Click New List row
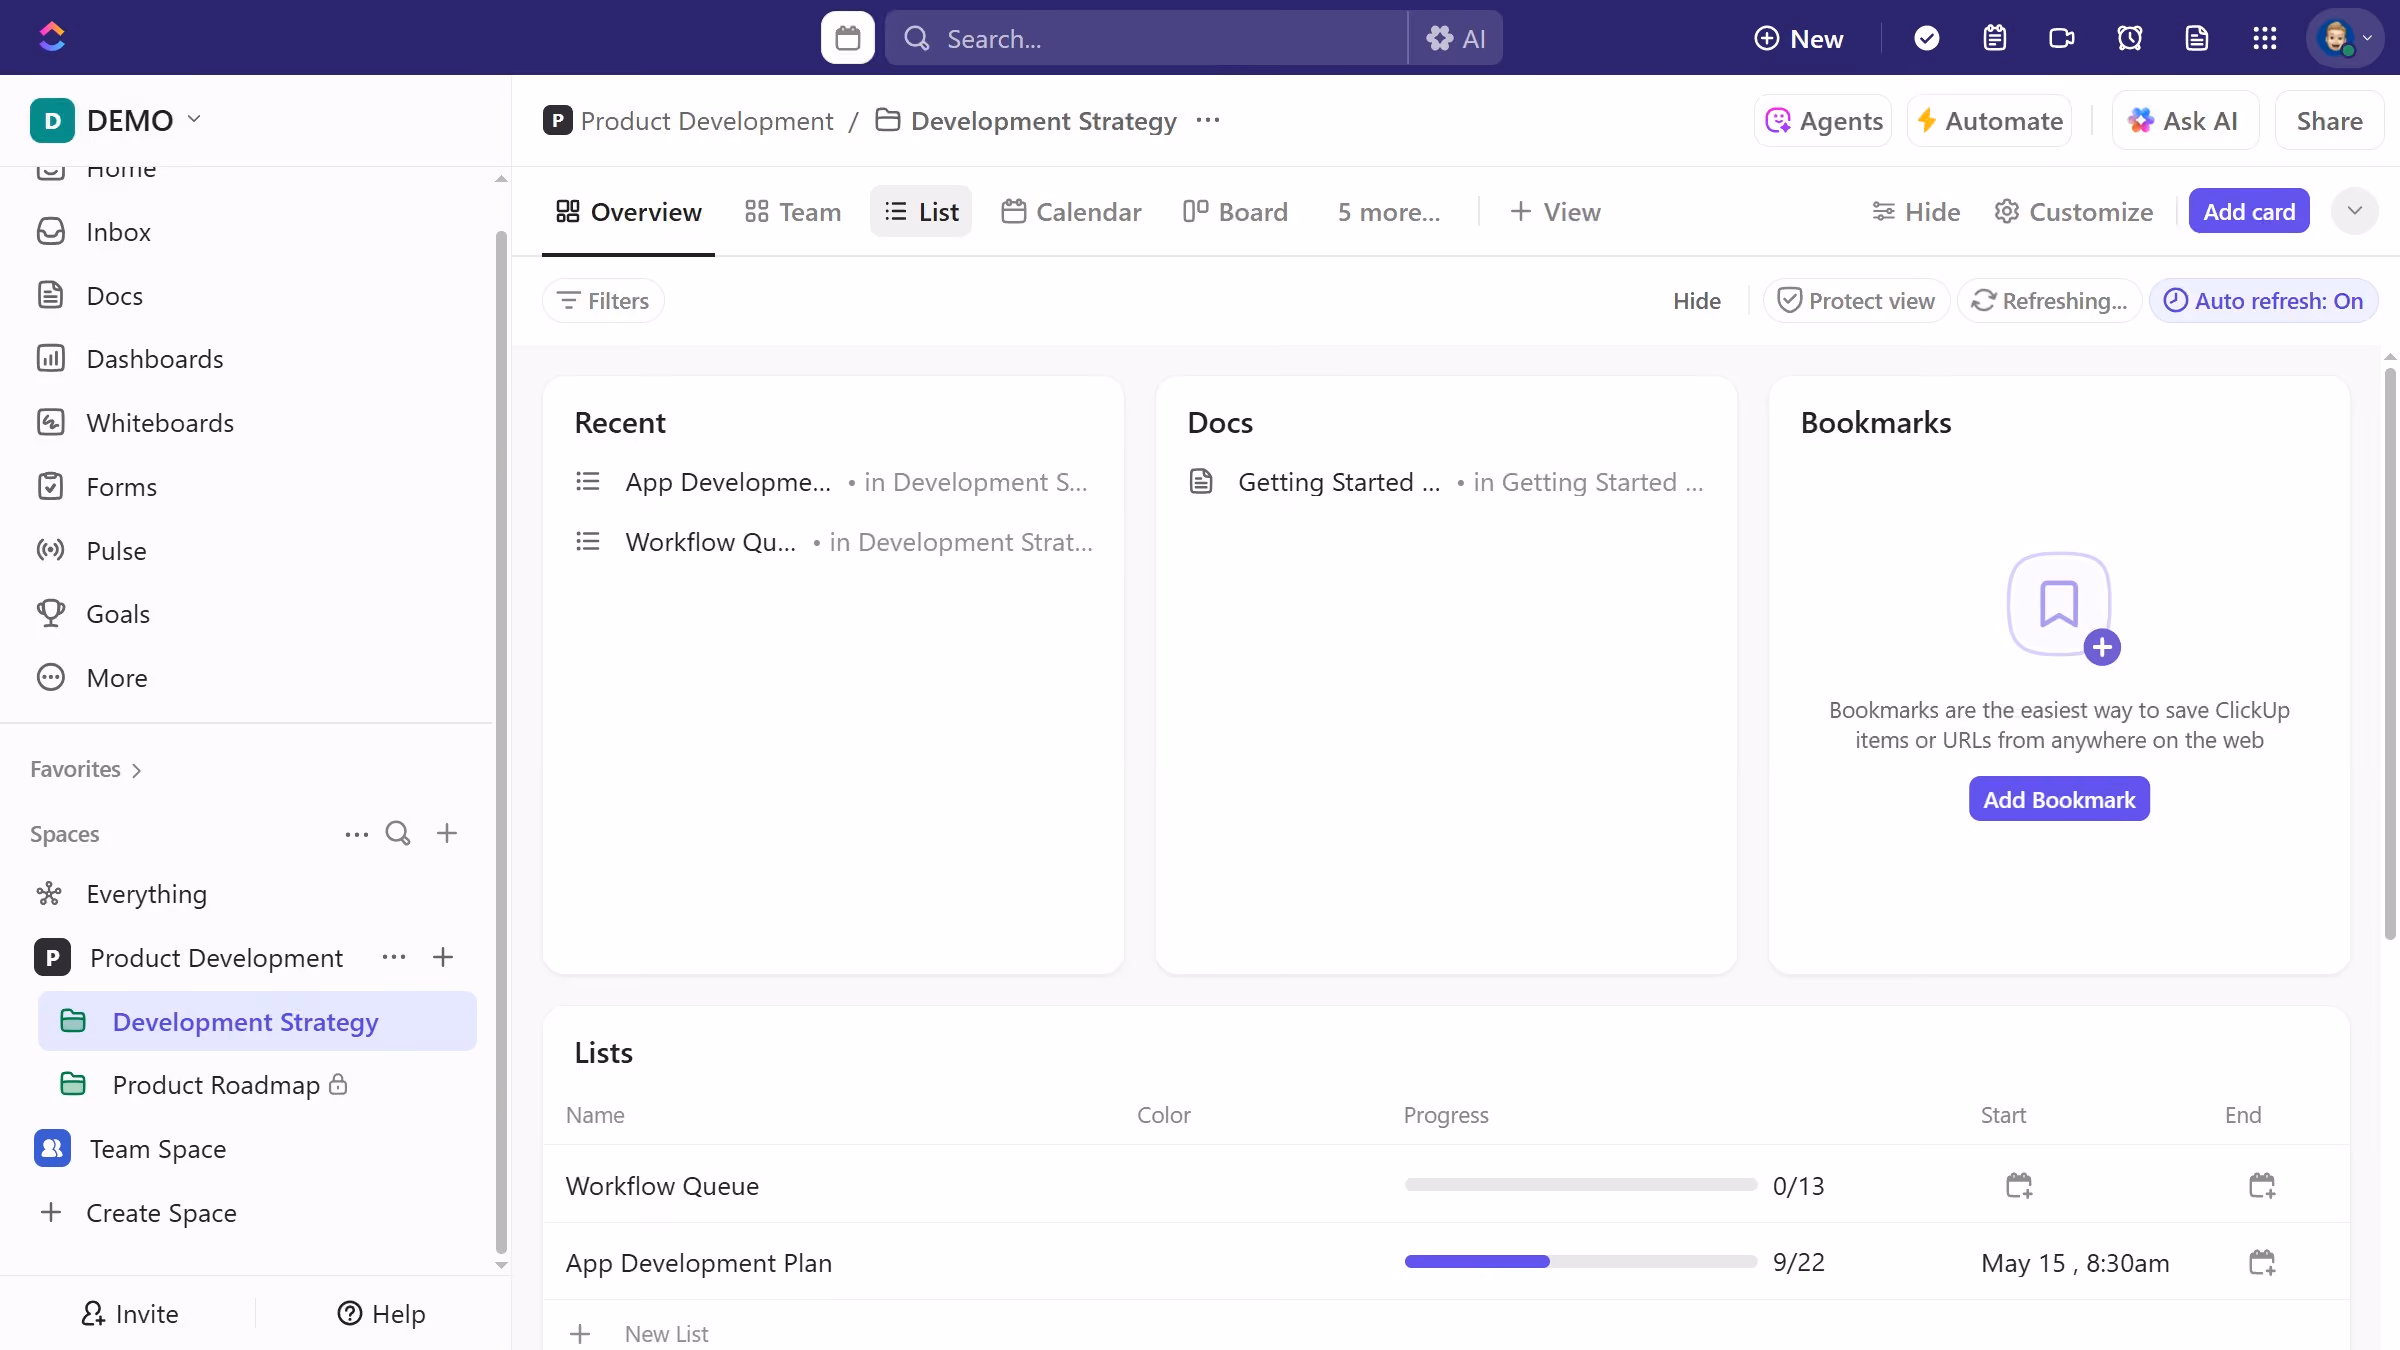2400x1350 pixels. pyautogui.click(x=1446, y=1334)
